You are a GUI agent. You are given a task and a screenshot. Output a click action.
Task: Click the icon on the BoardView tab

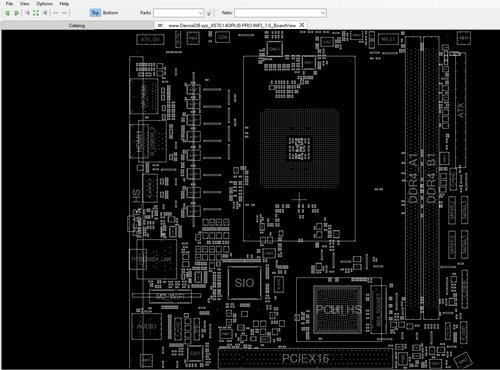(x=160, y=25)
